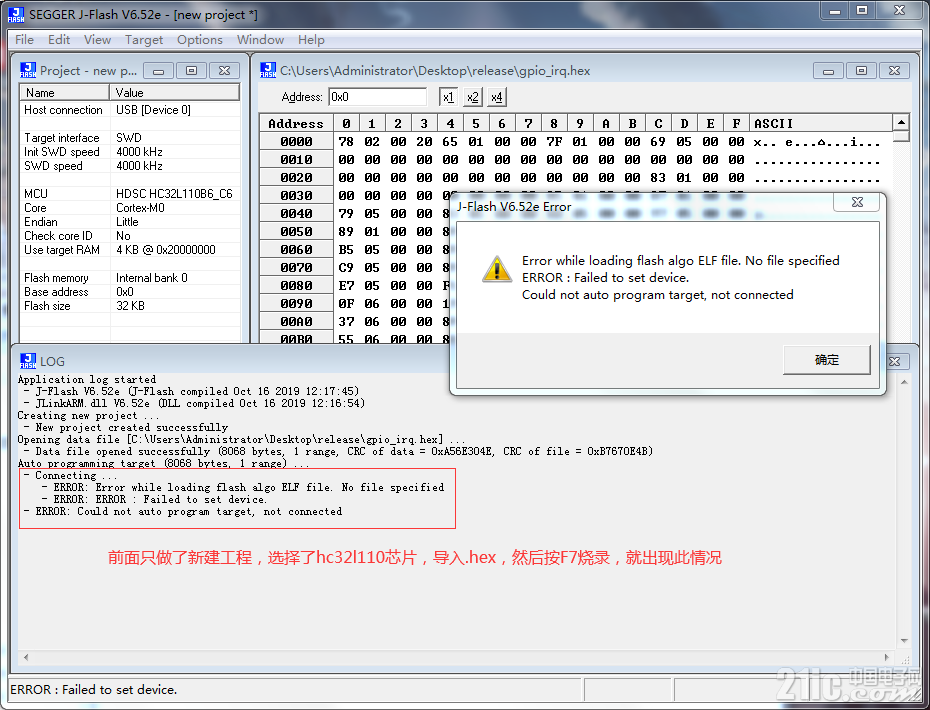Select '32 KB' flash size value
The width and height of the screenshot is (930, 710).
(x=130, y=305)
